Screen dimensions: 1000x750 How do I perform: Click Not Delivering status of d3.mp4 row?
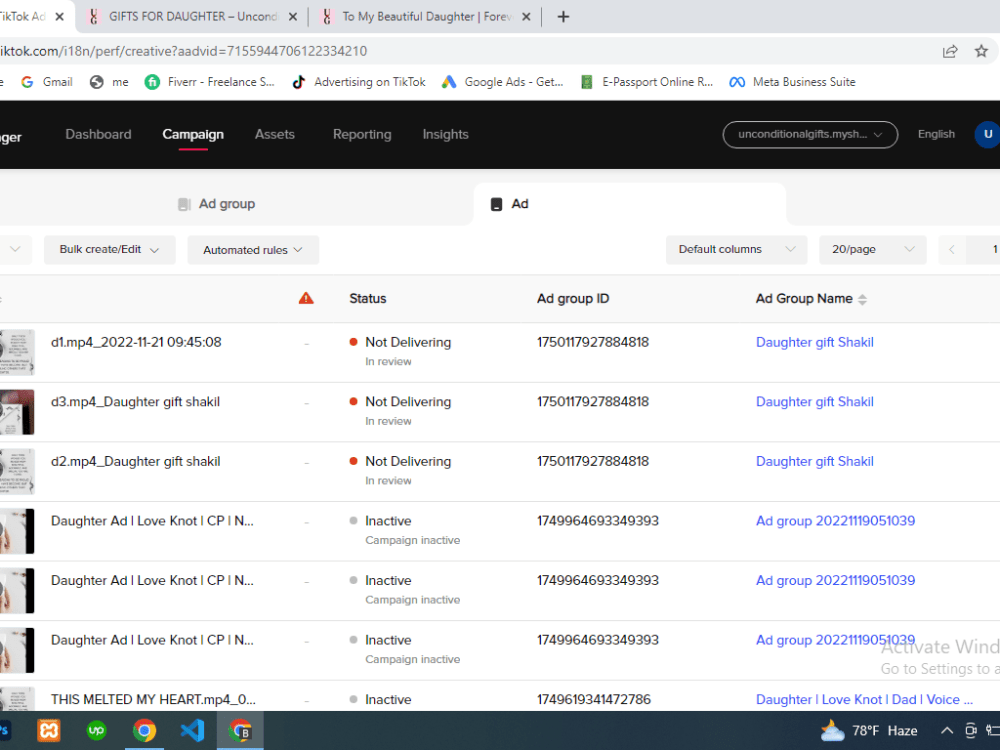(408, 401)
